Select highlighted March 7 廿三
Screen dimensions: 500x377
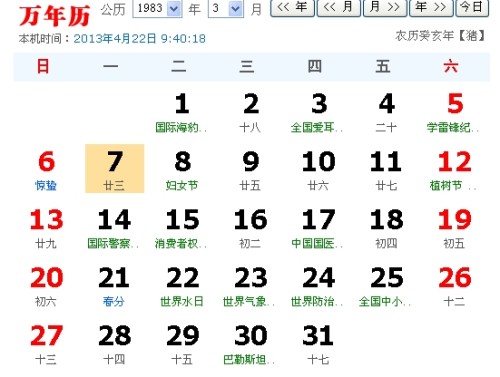[x=114, y=169]
